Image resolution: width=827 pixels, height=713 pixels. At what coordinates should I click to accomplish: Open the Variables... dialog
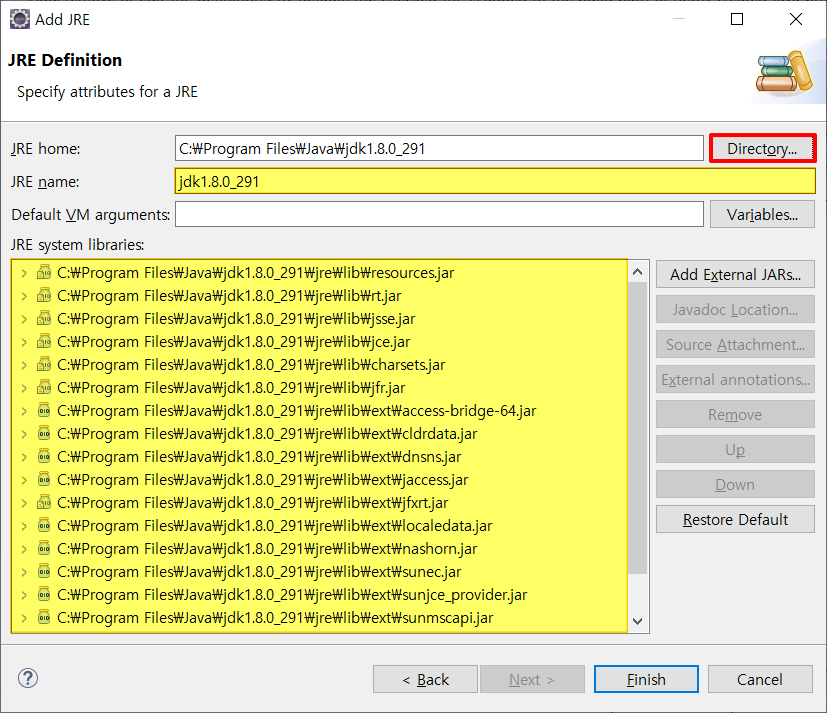(762, 214)
